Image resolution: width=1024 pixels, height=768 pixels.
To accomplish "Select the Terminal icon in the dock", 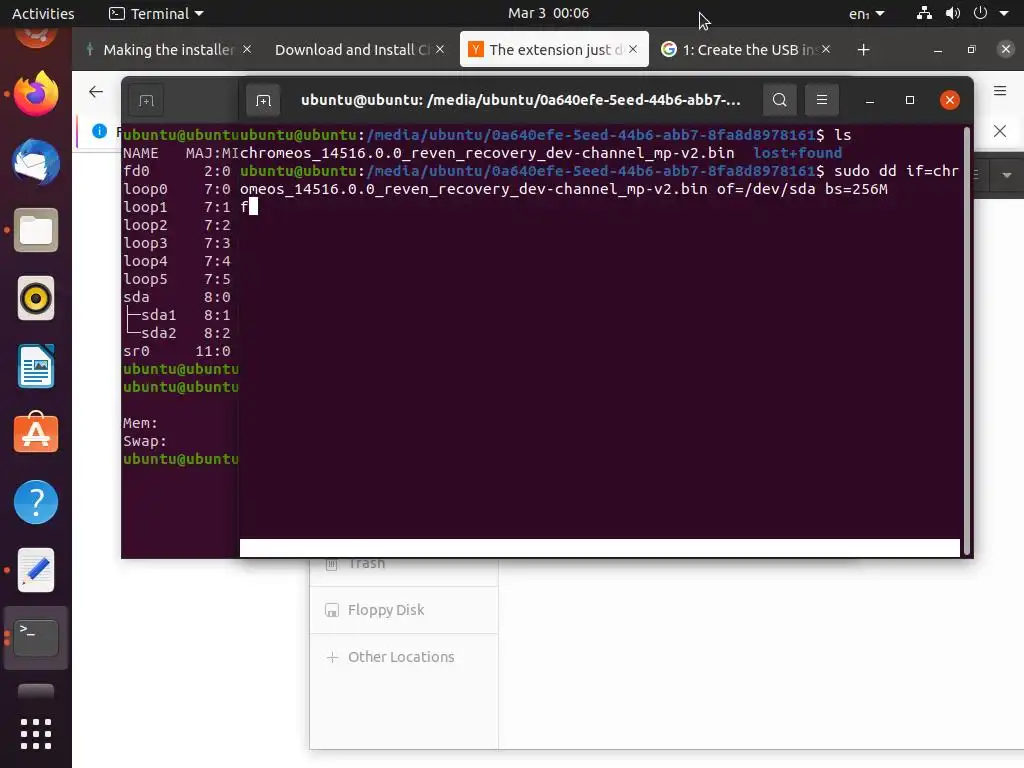I will (36, 638).
